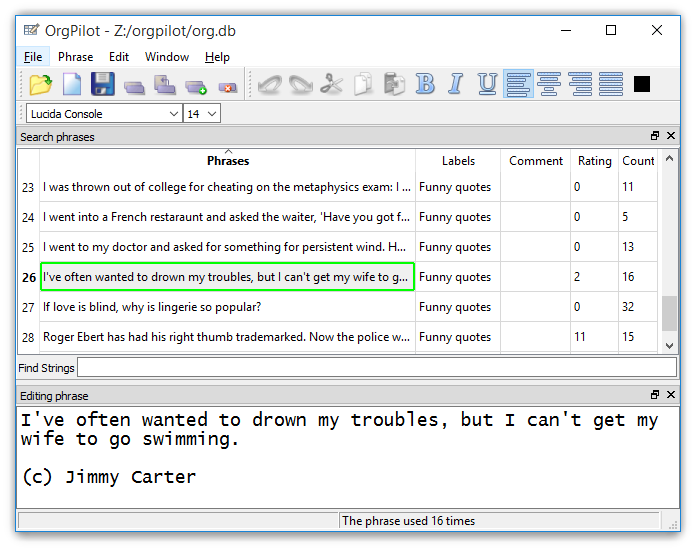This screenshot has height=550, width=700.
Task: Maximize the OrgPilot window
Action: tap(611, 30)
